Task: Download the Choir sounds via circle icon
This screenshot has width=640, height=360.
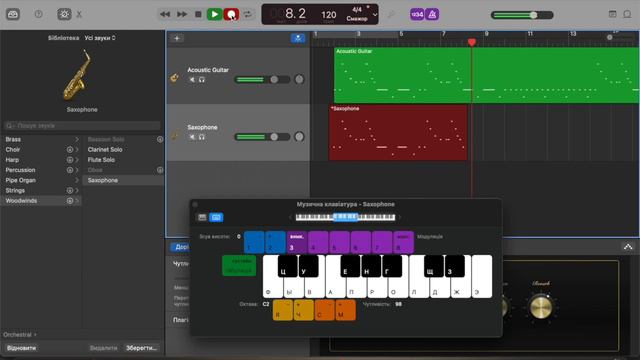Action: point(70,149)
